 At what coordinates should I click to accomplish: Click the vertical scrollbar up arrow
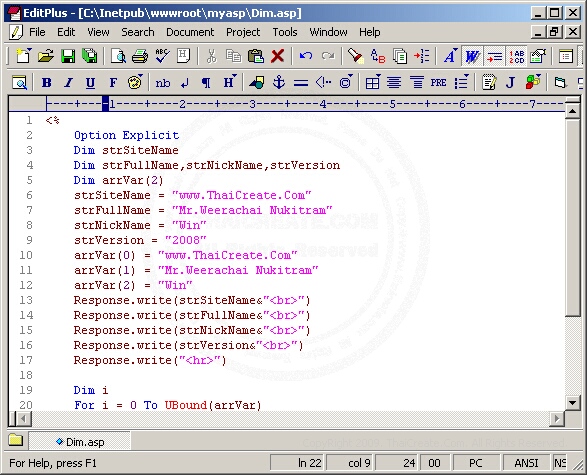[x=573, y=111]
